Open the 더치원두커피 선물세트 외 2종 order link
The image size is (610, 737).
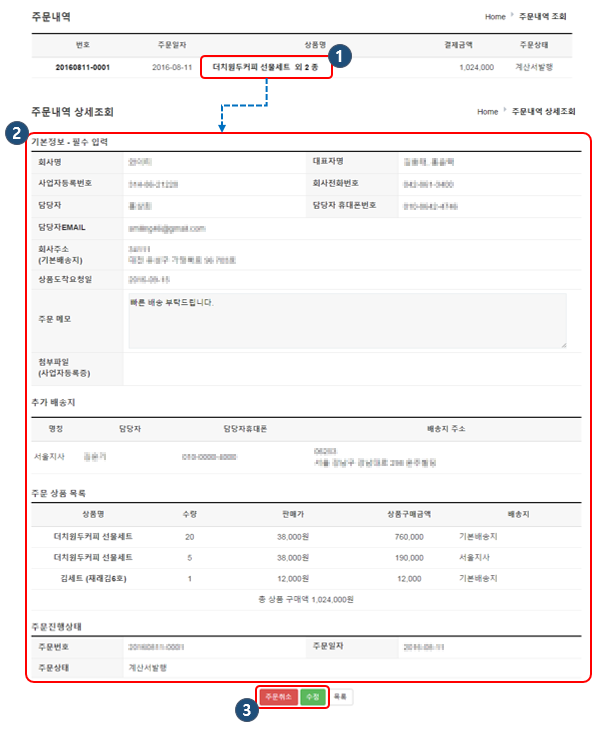pos(265,67)
